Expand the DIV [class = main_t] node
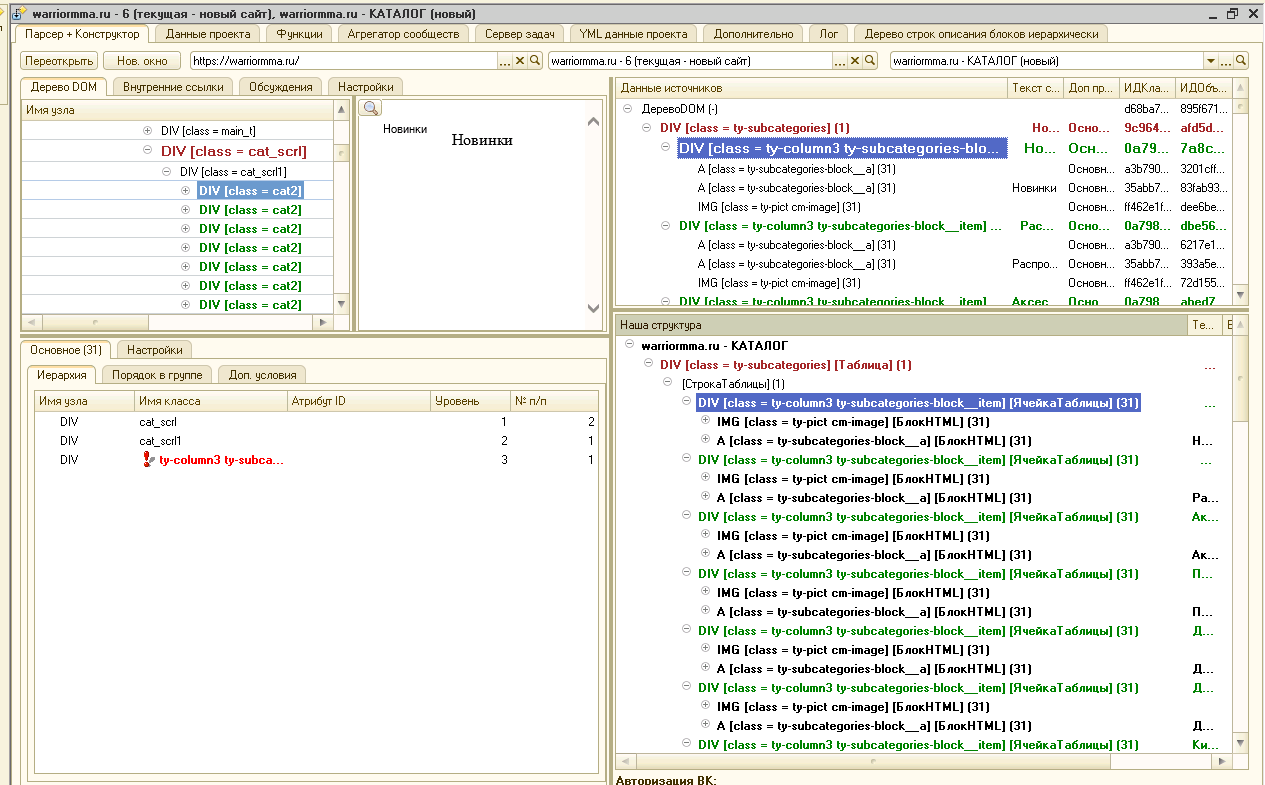This screenshot has width=1265, height=785. pyautogui.click(x=148, y=131)
